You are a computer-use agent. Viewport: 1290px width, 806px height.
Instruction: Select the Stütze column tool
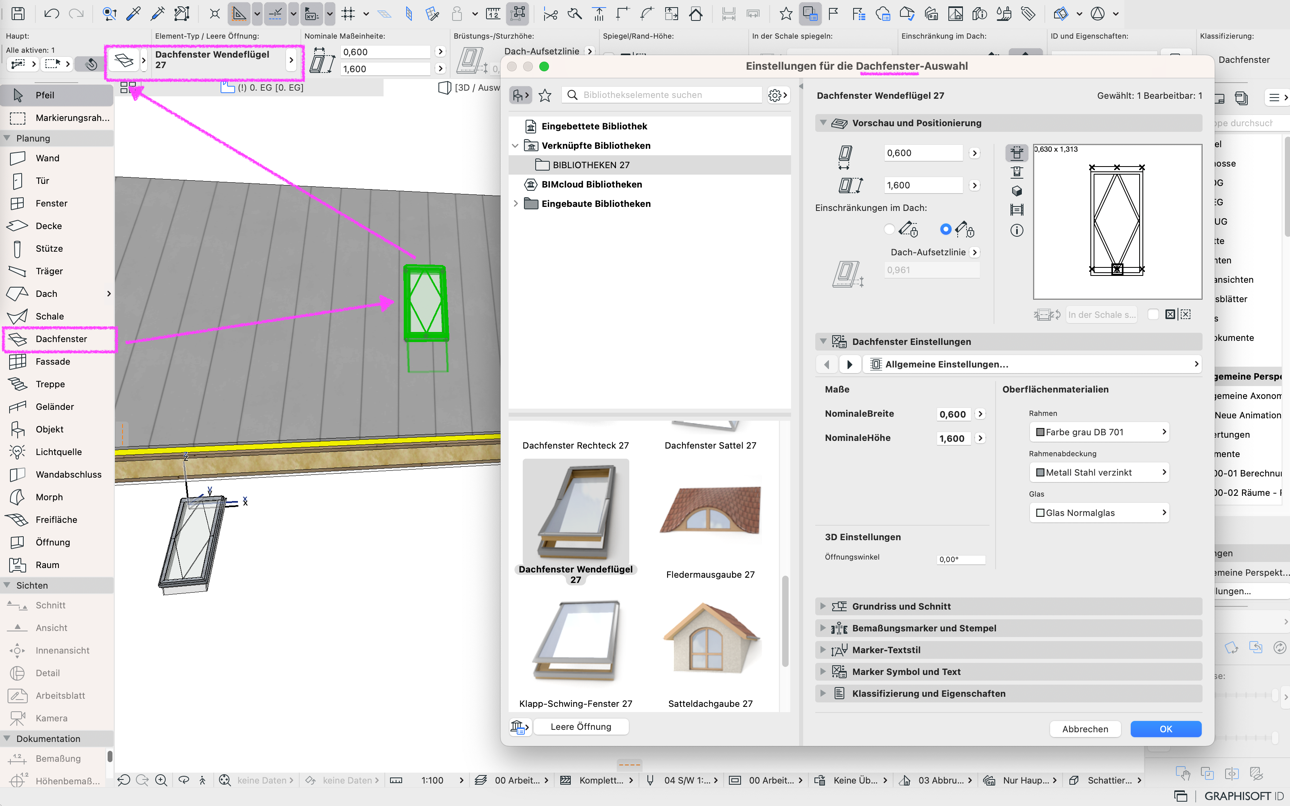pos(57,249)
